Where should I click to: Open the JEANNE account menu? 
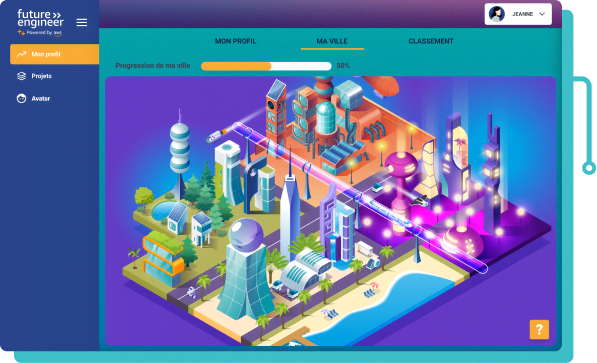pyautogui.click(x=518, y=14)
